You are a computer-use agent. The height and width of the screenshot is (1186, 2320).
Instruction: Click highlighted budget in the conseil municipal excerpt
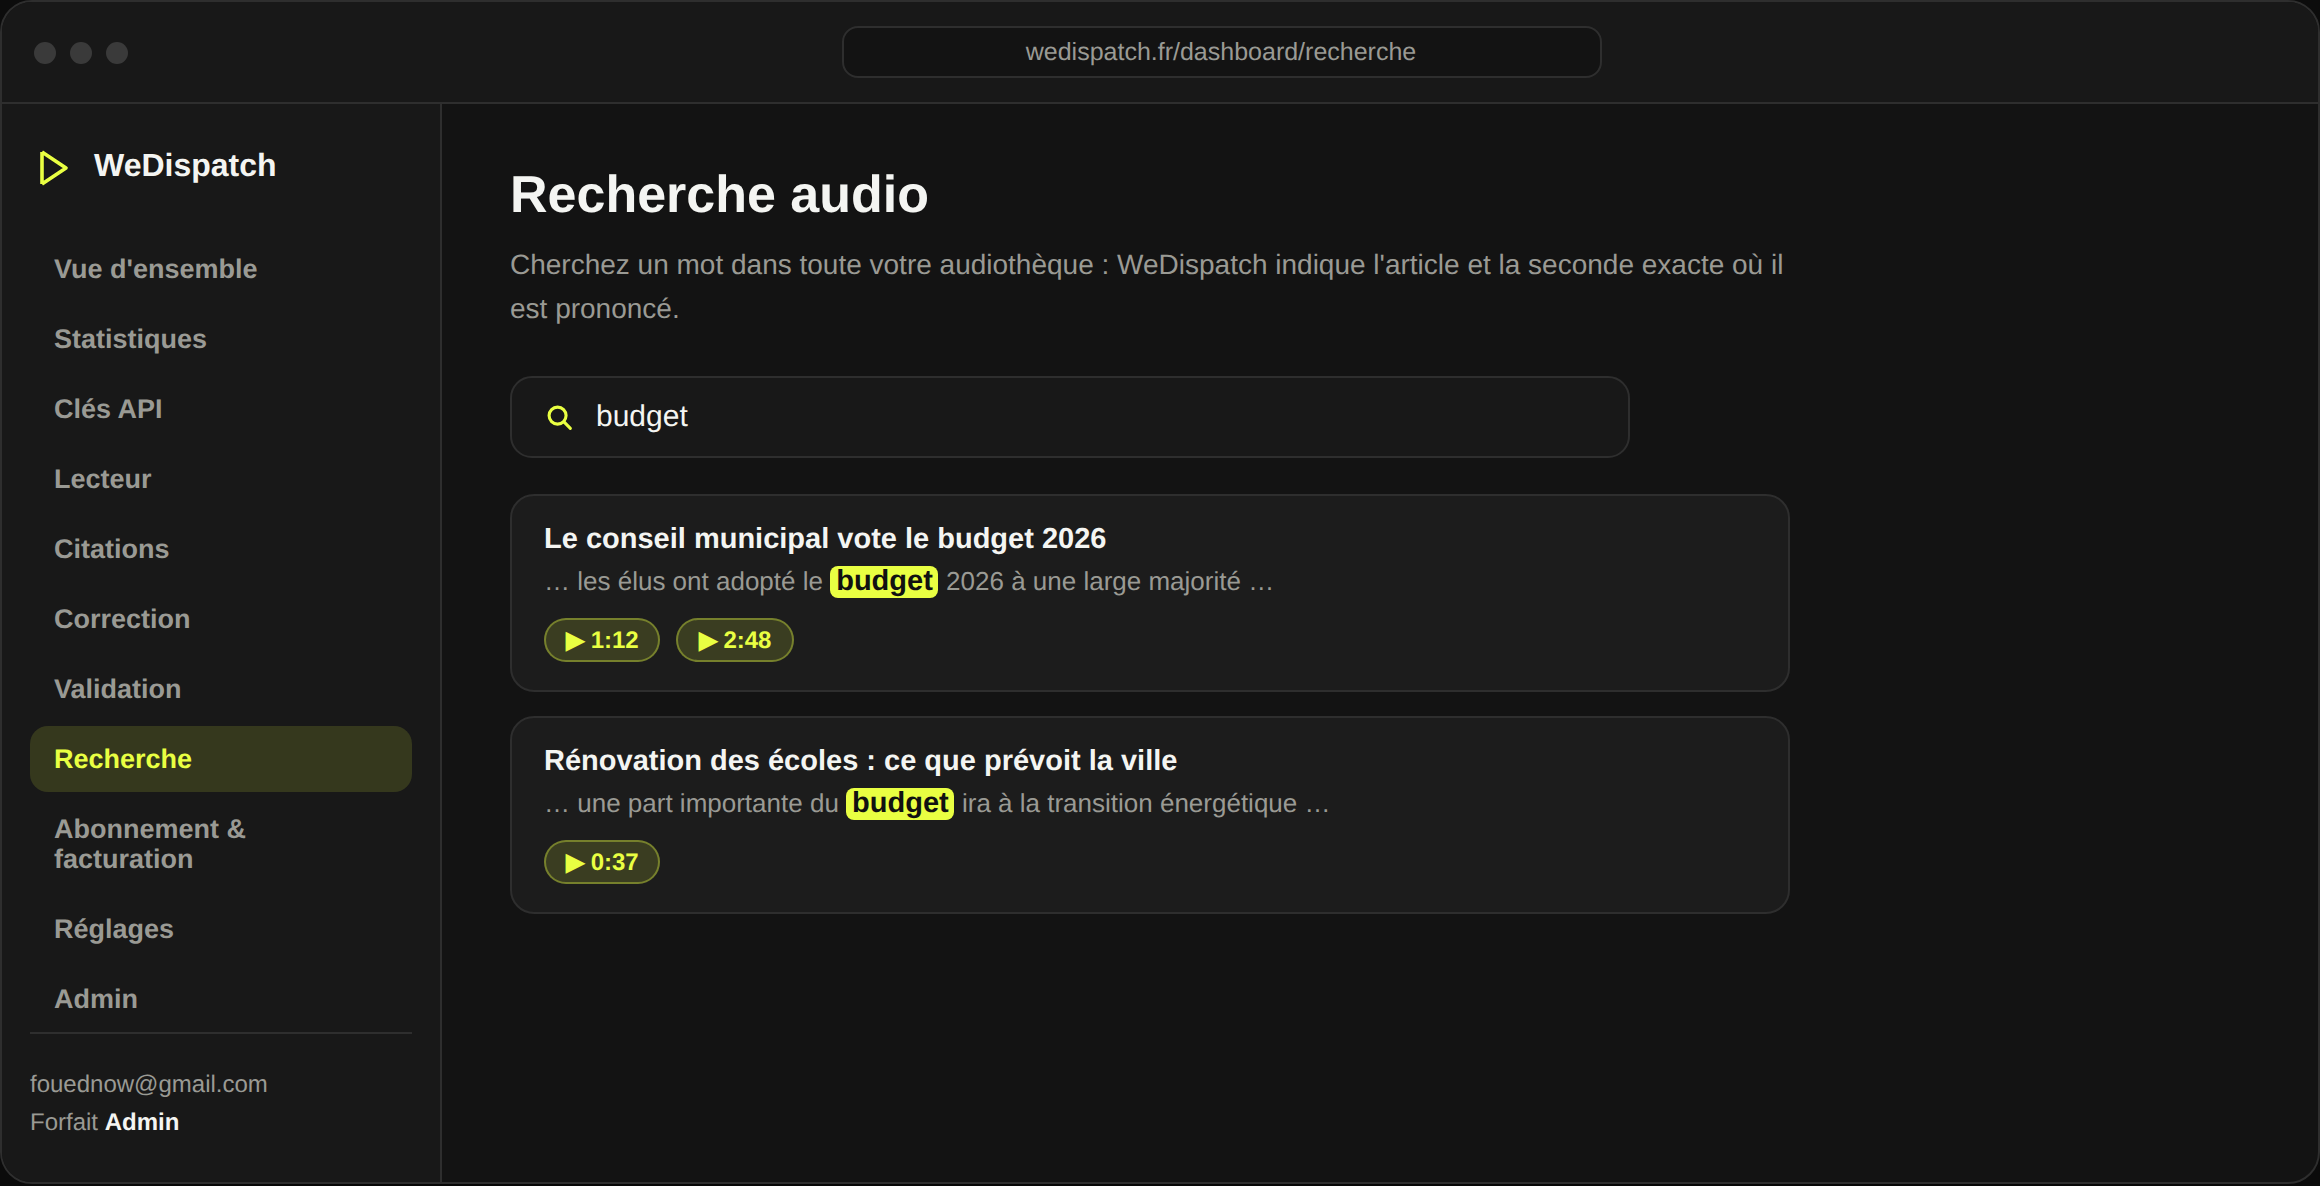(x=884, y=581)
